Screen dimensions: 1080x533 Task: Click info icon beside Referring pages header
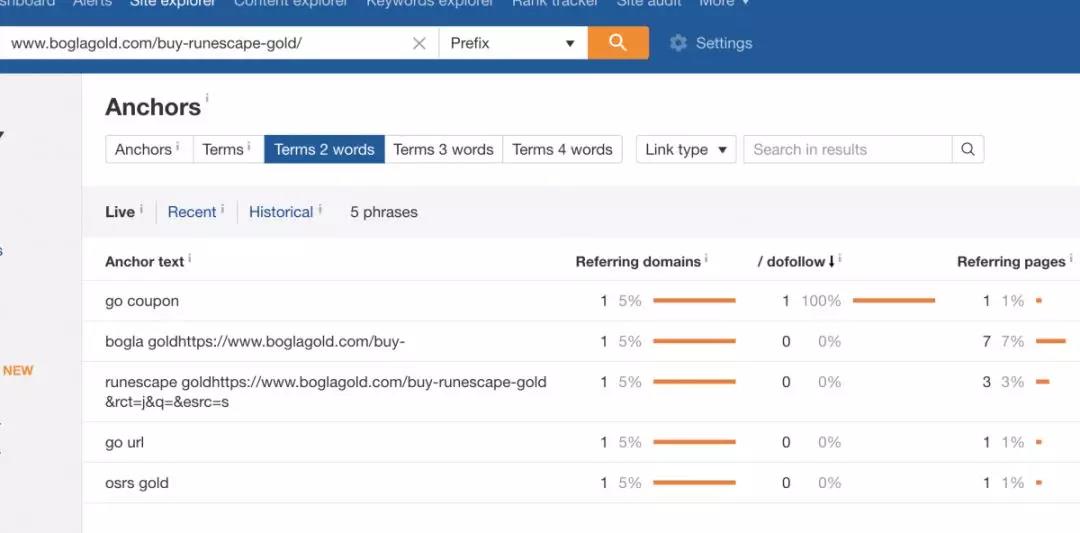[x=1070, y=259]
